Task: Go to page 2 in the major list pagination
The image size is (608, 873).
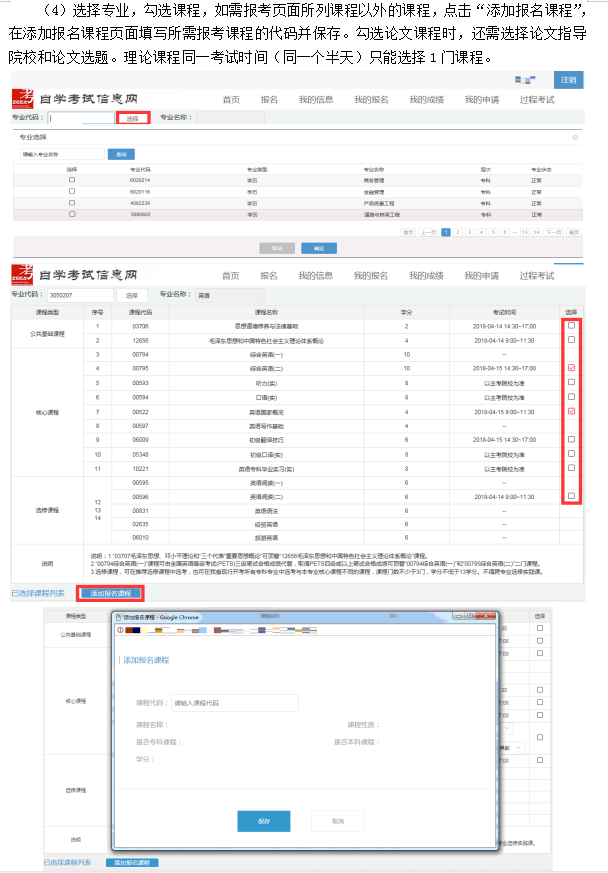Action: tap(458, 232)
